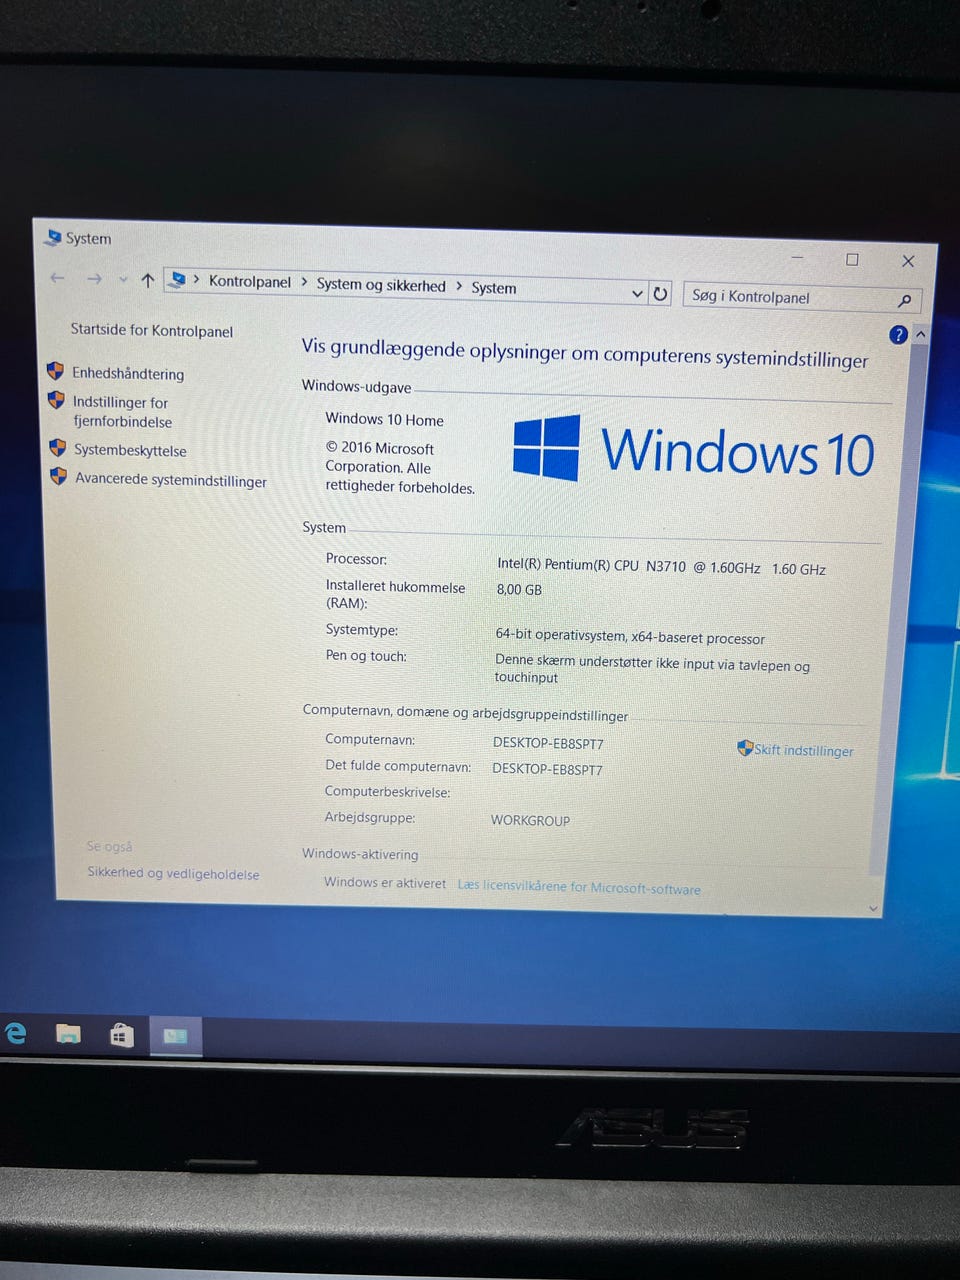Go forward with the forward arrow

94,279
